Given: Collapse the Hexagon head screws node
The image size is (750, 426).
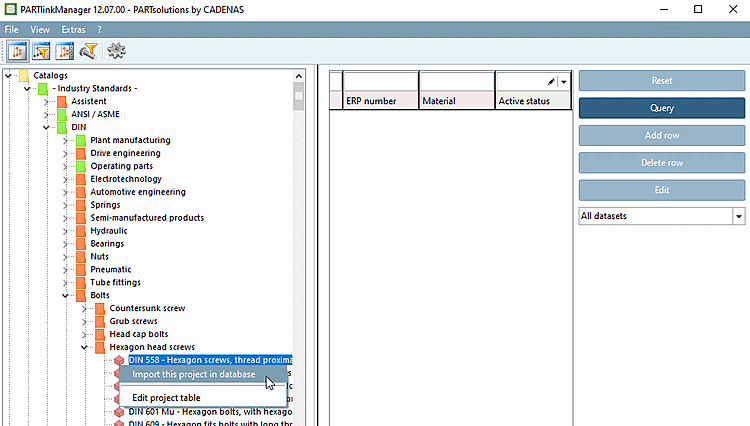Looking at the screenshot, I should pyautogui.click(x=84, y=347).
